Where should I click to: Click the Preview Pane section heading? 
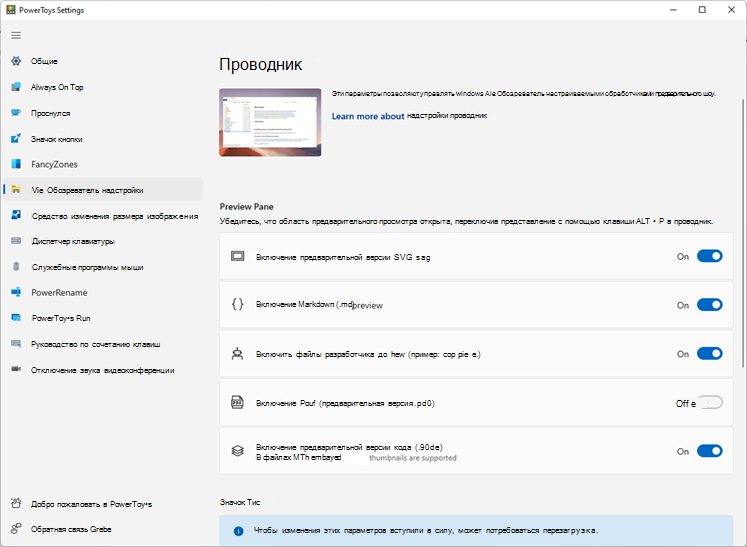[247, 206]
